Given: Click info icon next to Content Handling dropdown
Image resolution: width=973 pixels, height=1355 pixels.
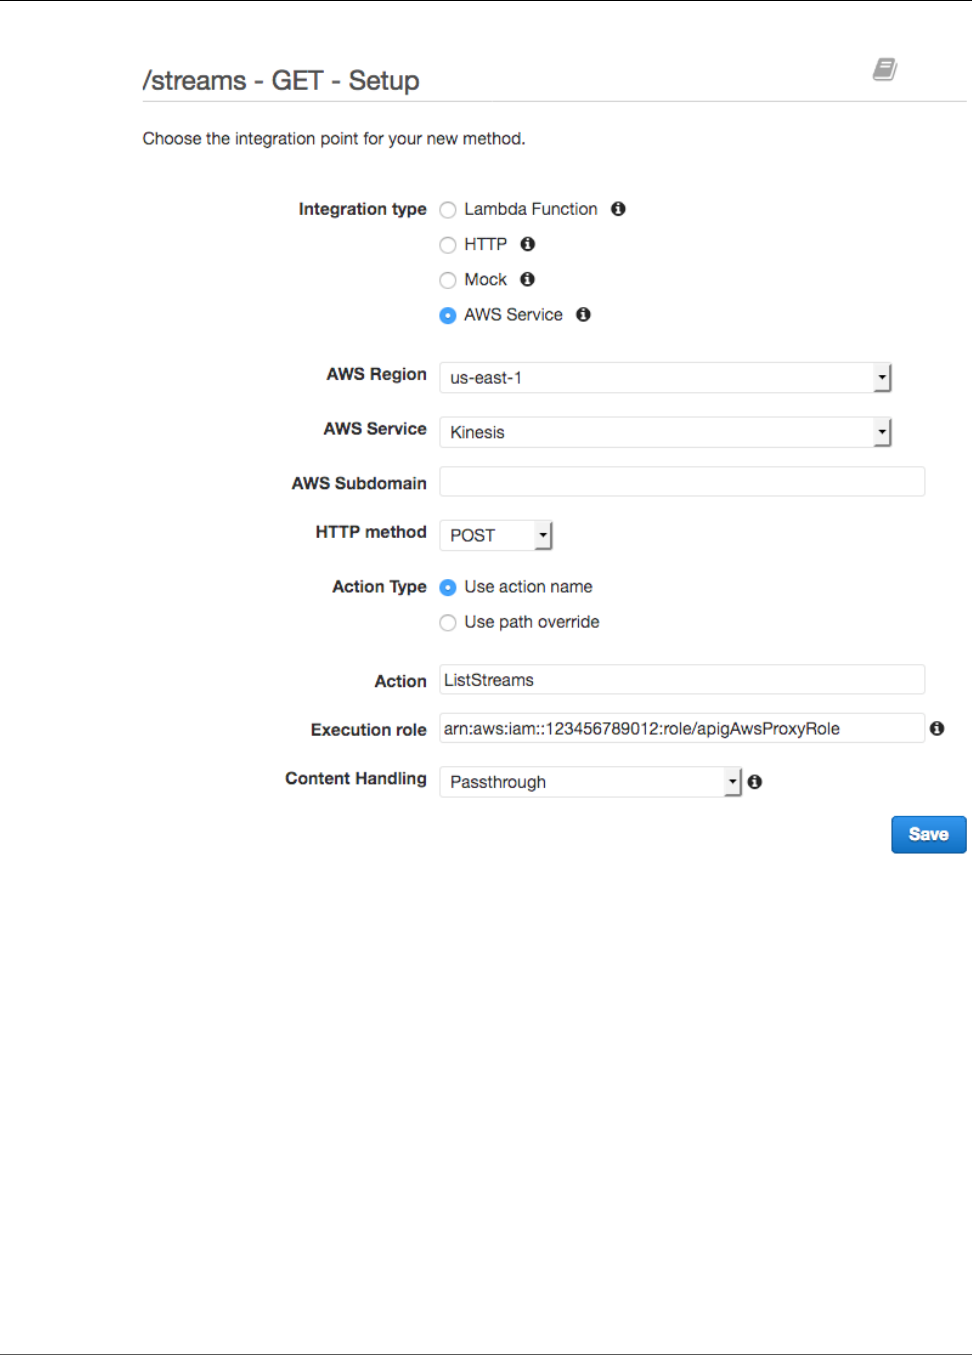Looking at the screenshot, I should point(755,782).
